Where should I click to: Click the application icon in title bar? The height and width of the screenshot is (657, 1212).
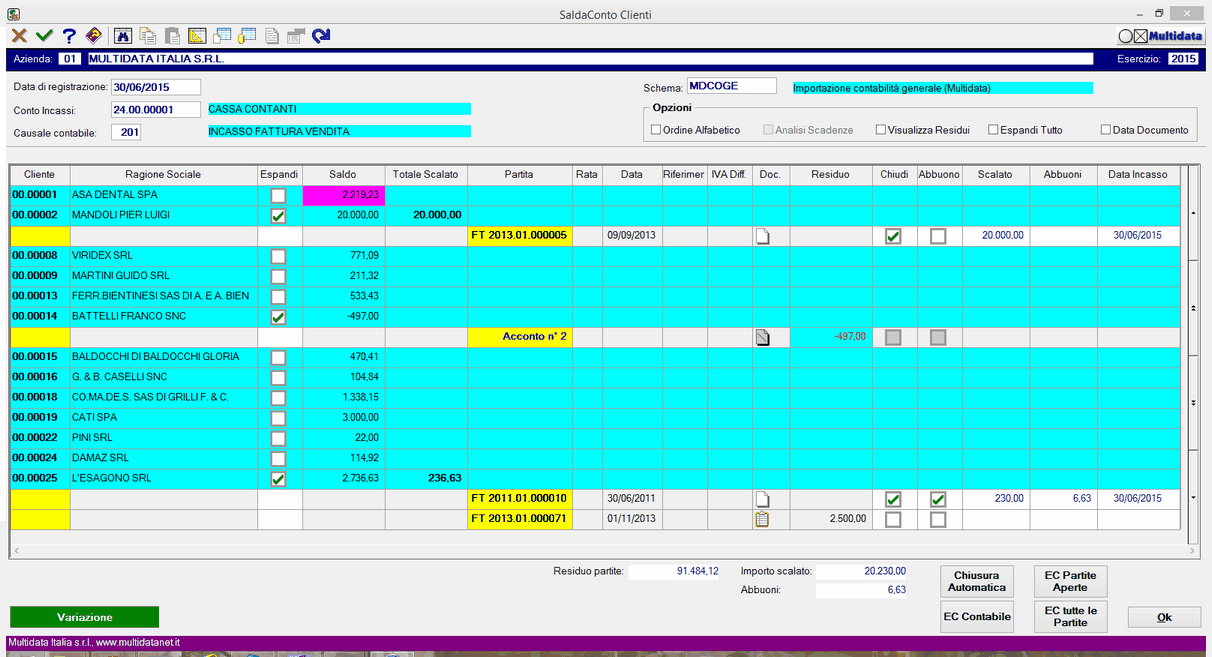pos(14,13)
